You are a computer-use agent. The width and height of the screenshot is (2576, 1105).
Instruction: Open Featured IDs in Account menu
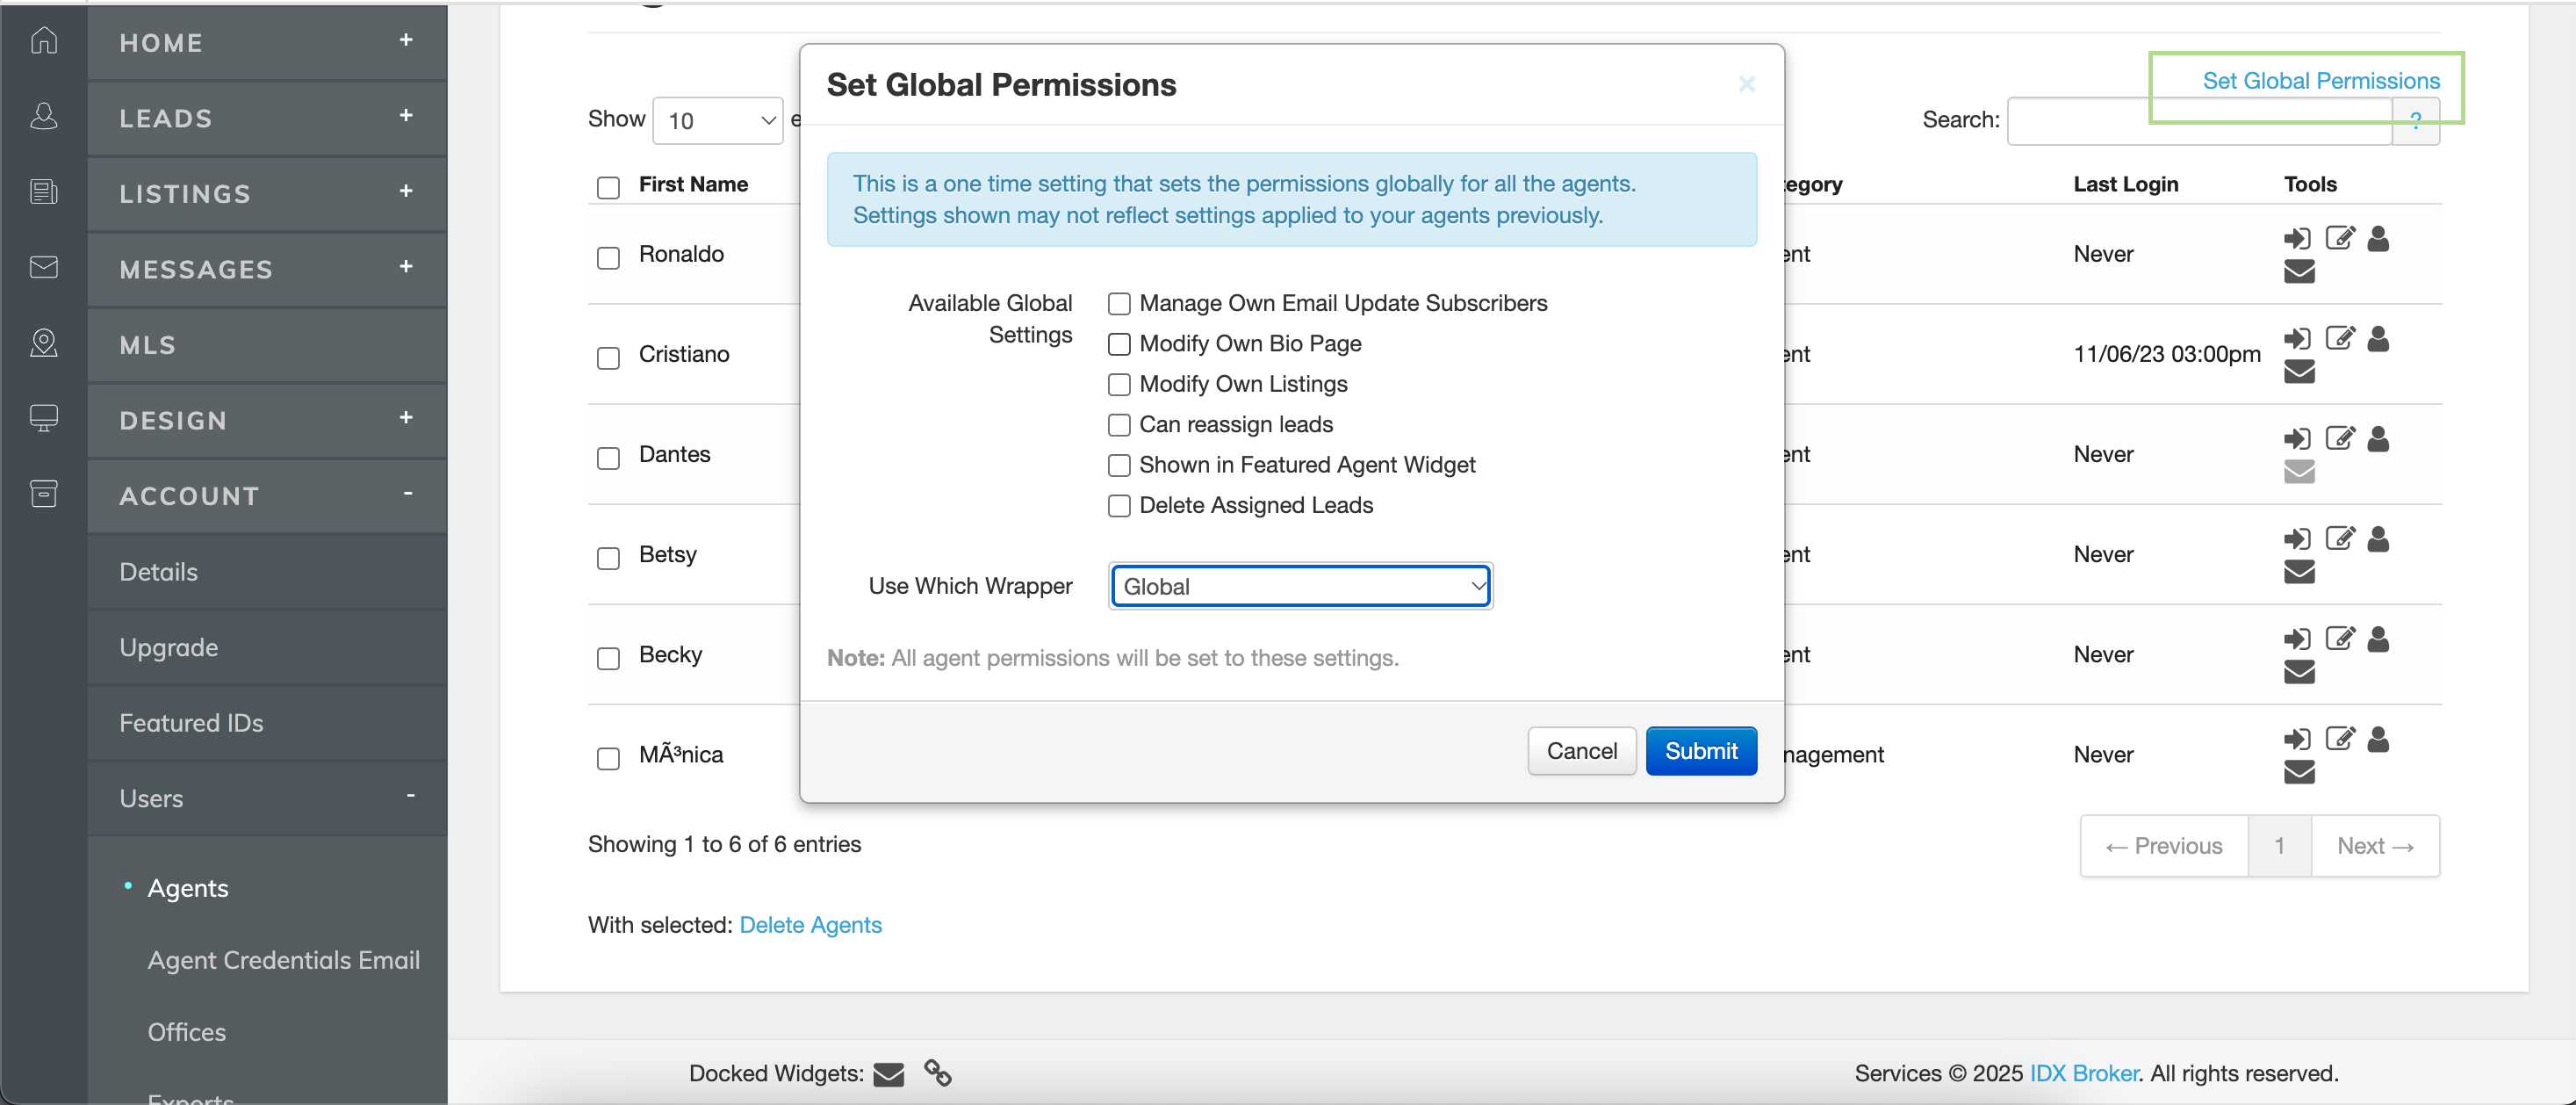click(x=191, y=722)
